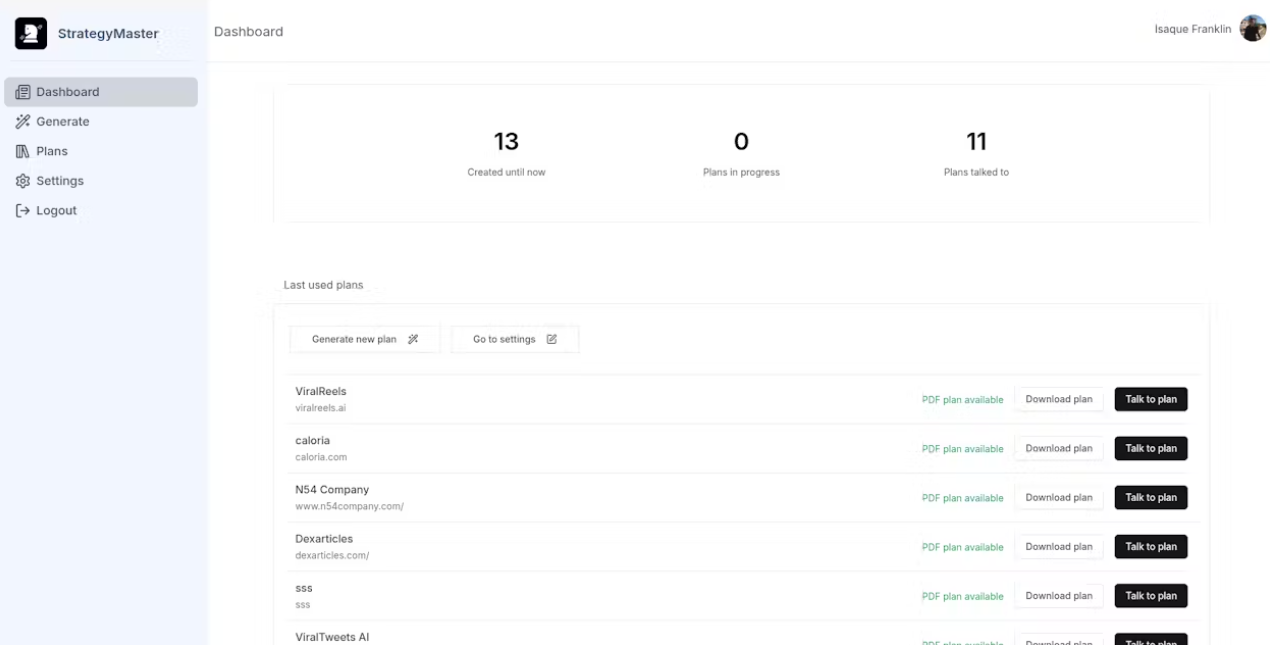Open the Dashboard menu item
1270x645 pixels.
click(x=101, y=92)
